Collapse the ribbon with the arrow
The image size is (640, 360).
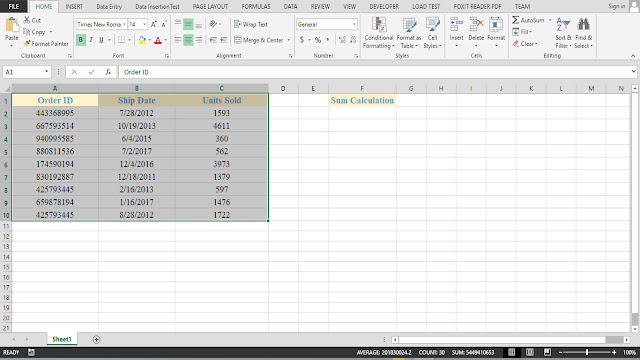point(633,56)
